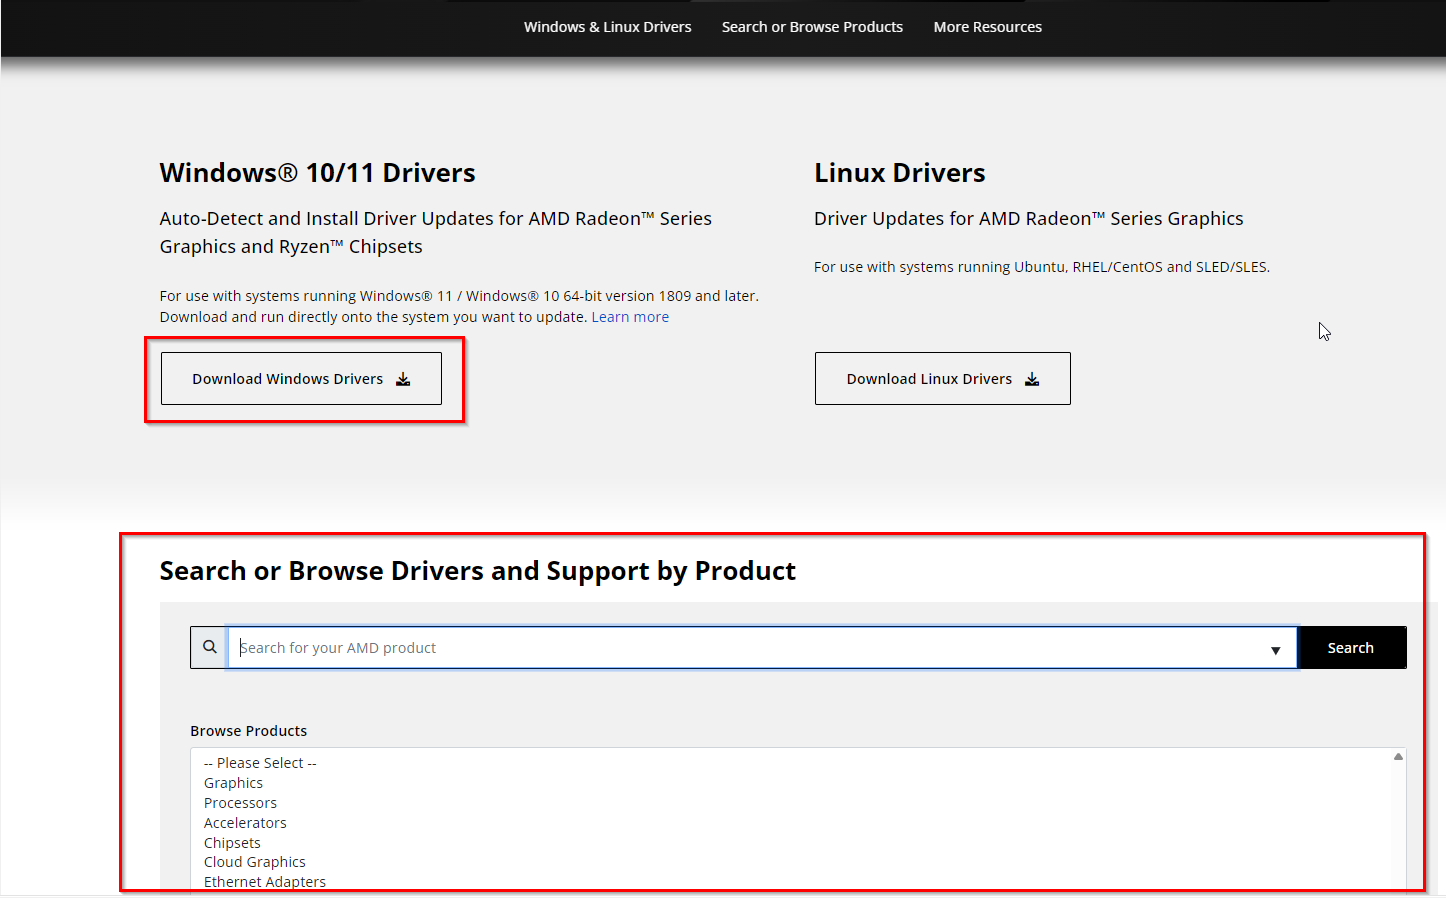This screenshot has height=898, width=1446.
Task: Click the Download Windows Drivers button
Action: (x=301, y=379)
